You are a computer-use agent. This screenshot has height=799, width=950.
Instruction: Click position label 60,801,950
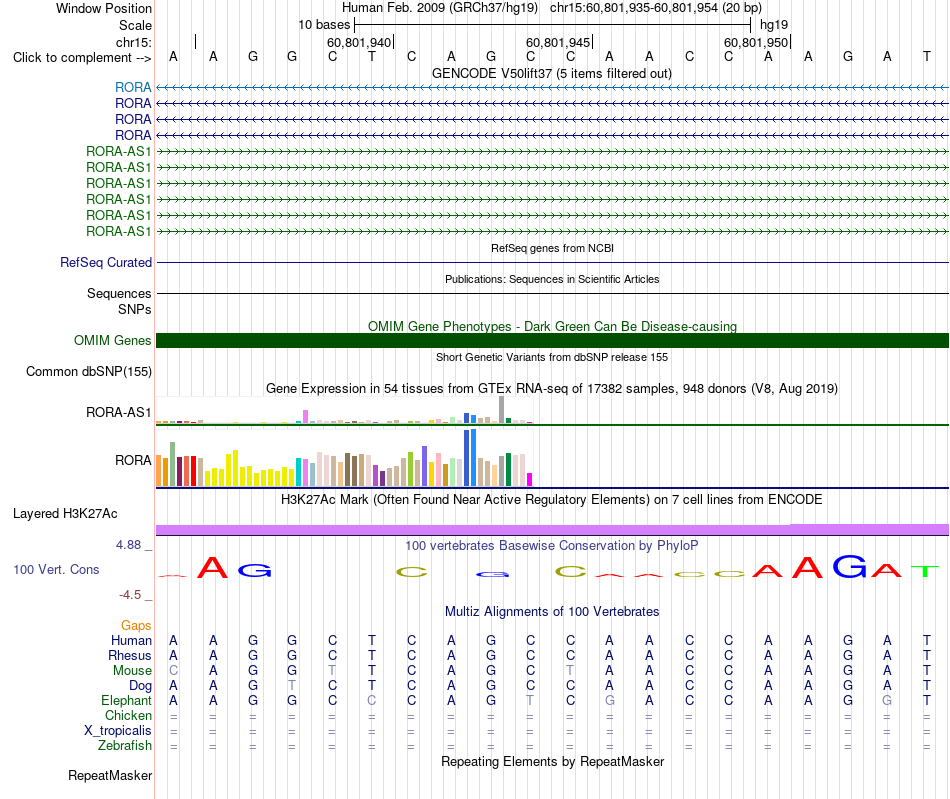pos(756,42)
